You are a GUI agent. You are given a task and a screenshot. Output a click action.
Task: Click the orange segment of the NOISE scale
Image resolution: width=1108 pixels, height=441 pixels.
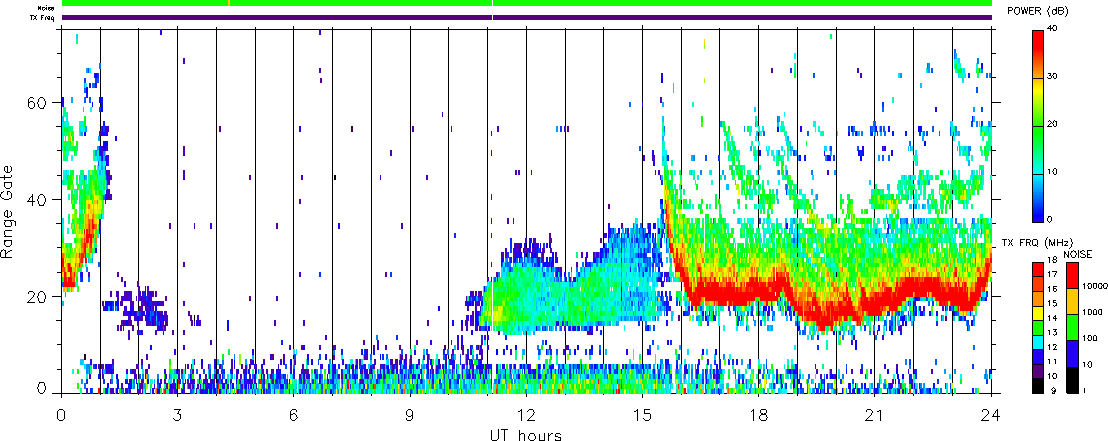(1072, 301)
